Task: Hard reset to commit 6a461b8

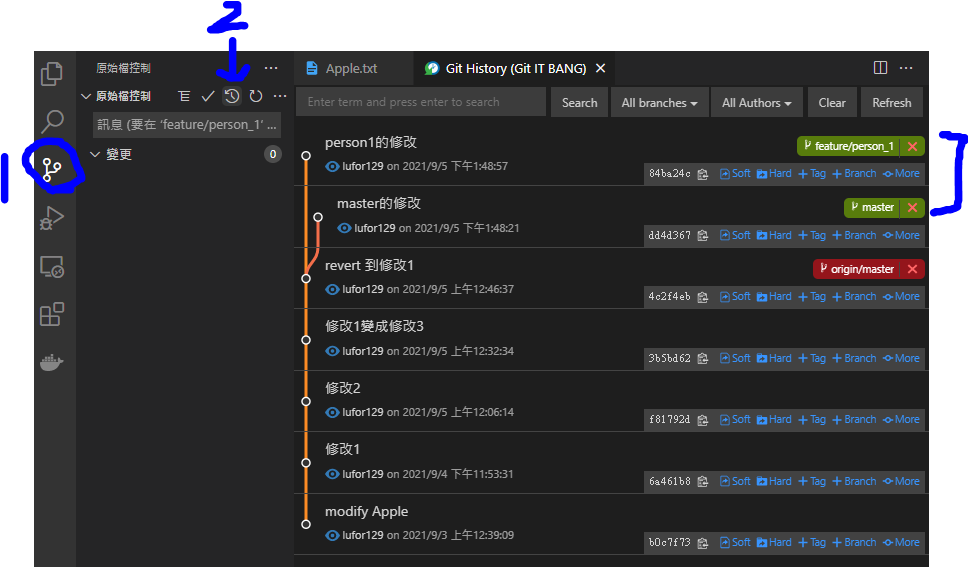Action: pos(774,481)
